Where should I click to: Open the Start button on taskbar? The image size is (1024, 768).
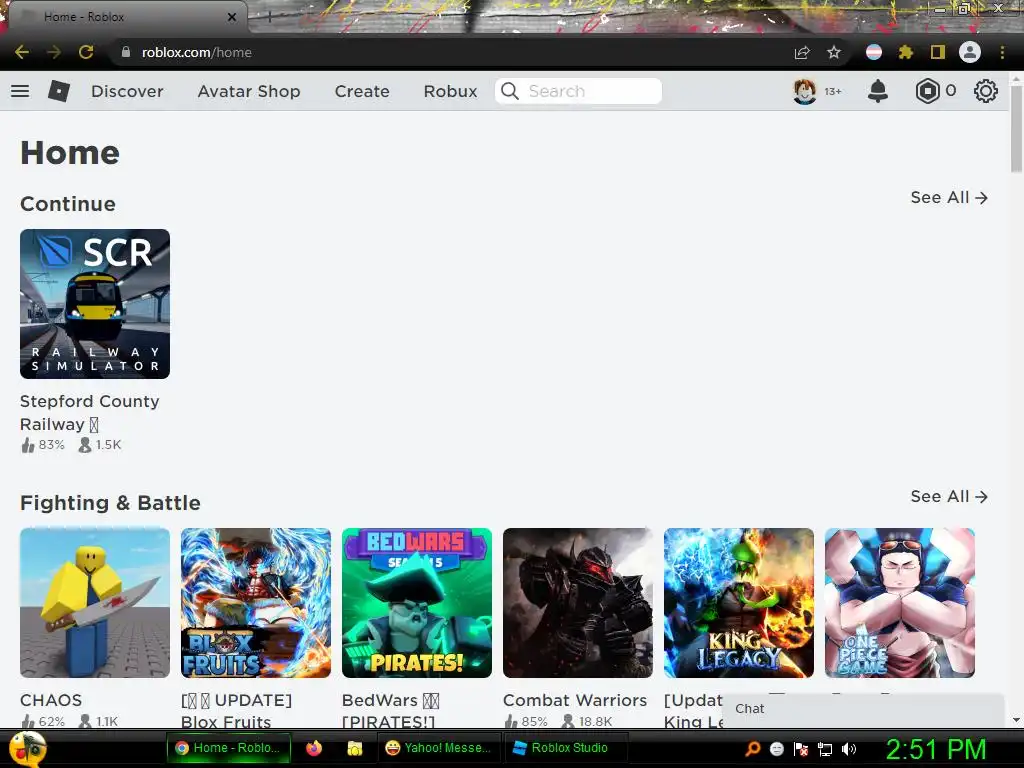pyautogui.click(x=28, y=749)
